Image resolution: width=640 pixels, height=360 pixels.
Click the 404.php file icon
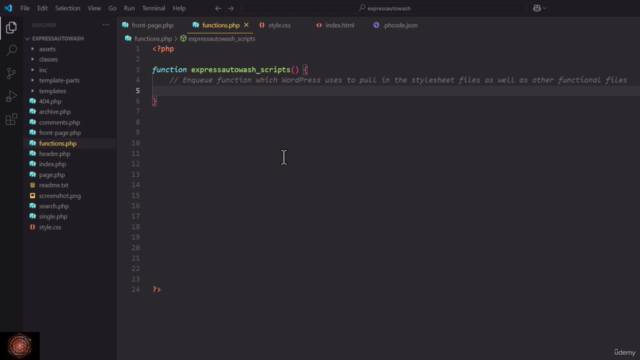[x=33, y=101]
